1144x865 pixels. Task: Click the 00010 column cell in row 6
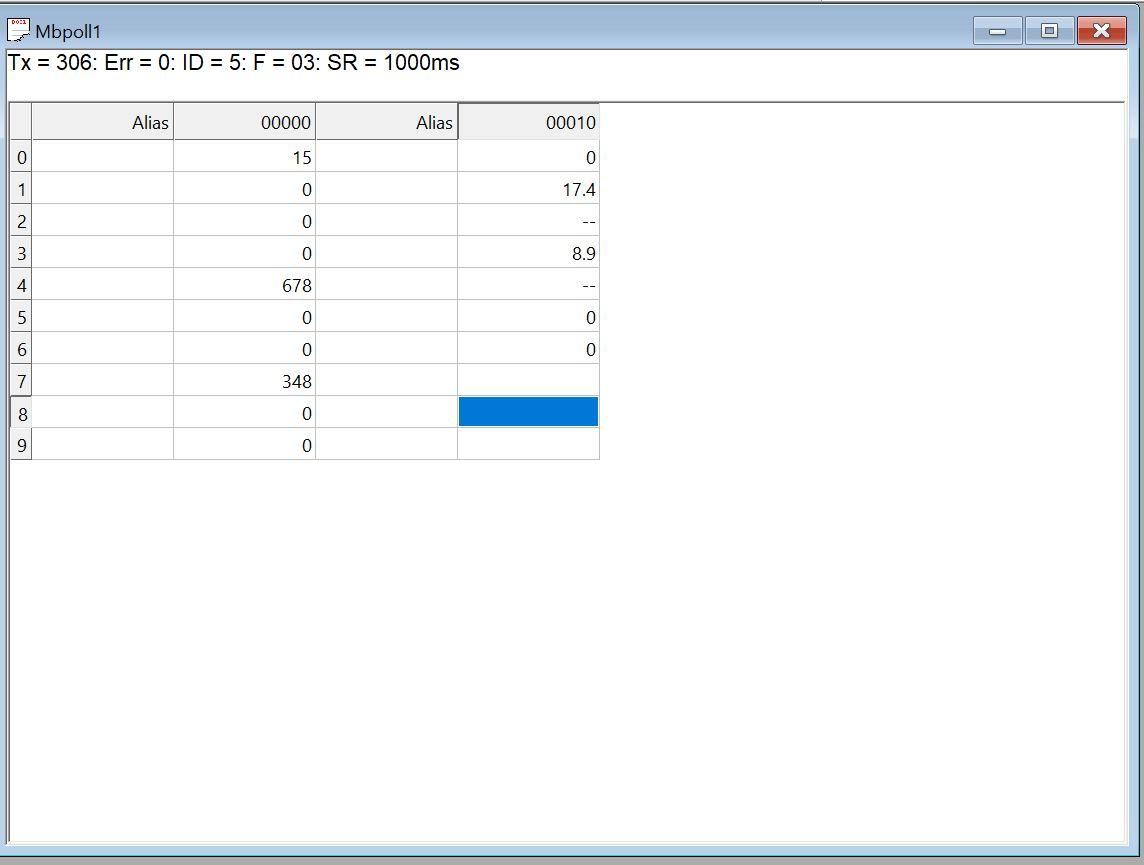pos(529,349)
